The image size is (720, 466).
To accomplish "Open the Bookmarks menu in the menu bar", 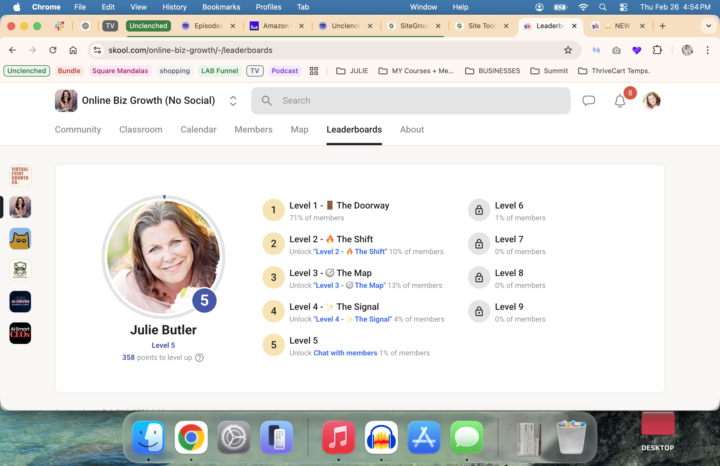I will click(221, 7).
